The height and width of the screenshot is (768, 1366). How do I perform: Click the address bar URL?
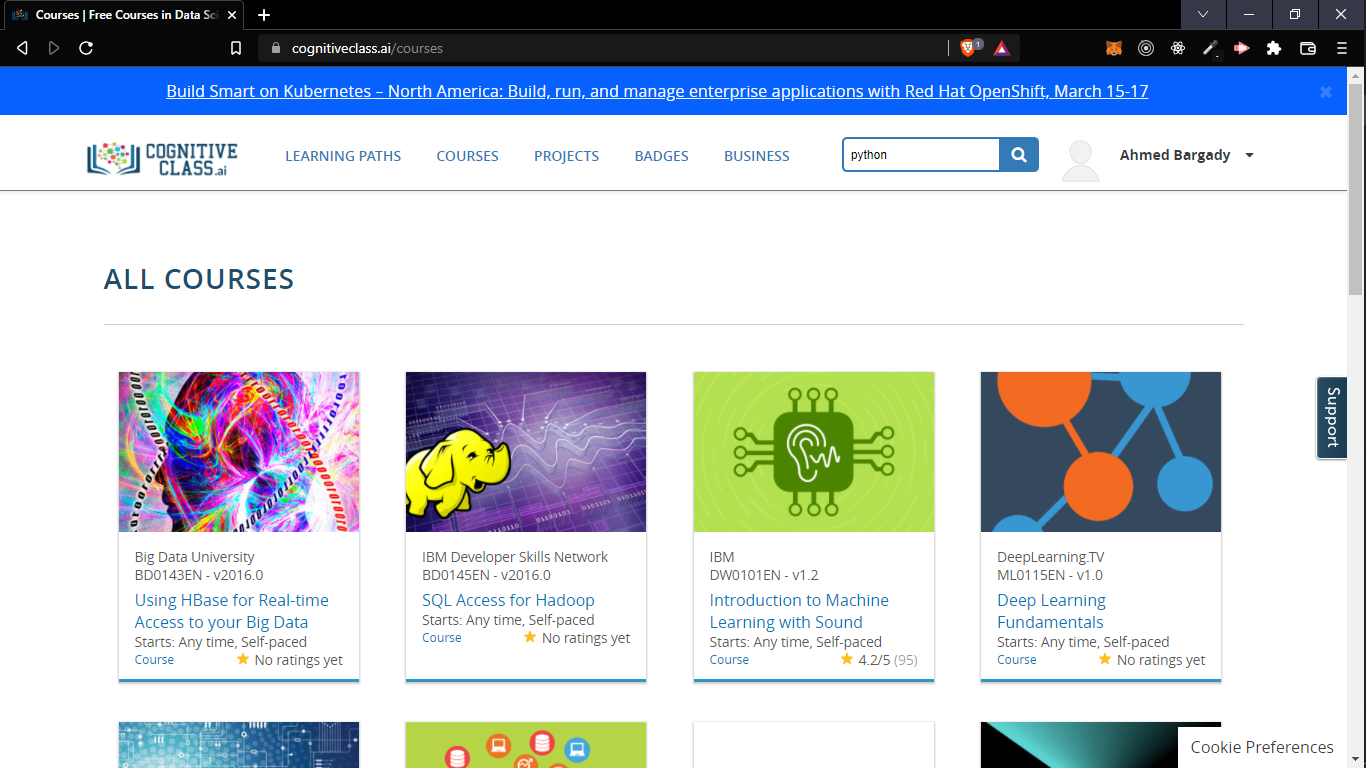pos(367,48)
